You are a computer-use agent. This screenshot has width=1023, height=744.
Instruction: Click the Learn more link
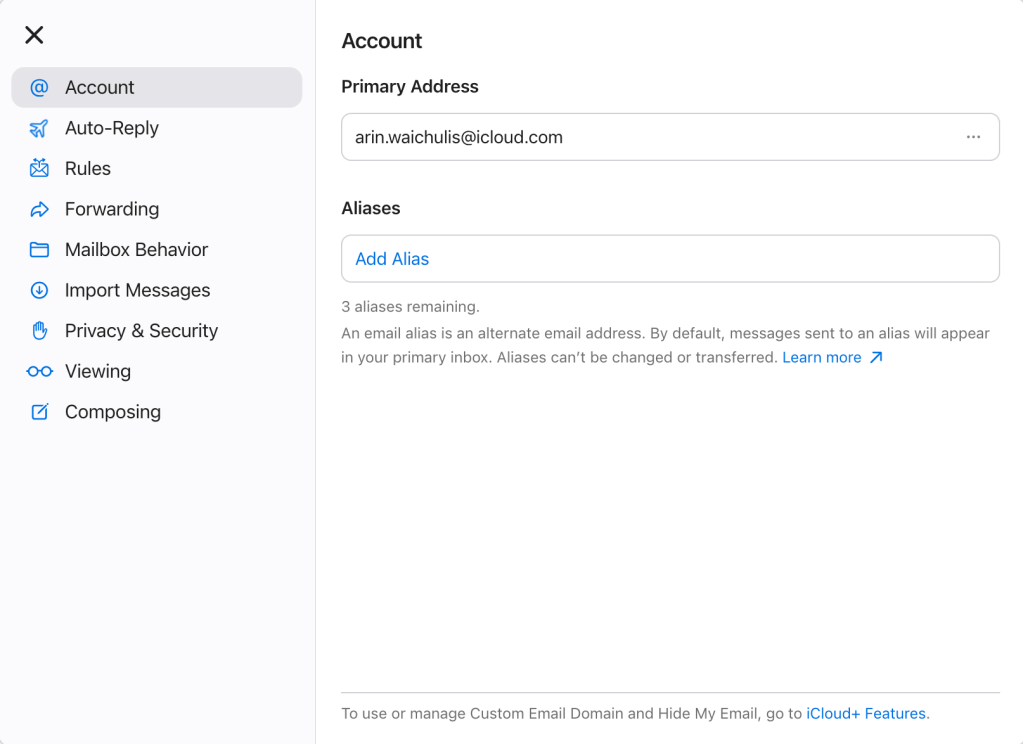pyautogui.click(x=822, y=357)
